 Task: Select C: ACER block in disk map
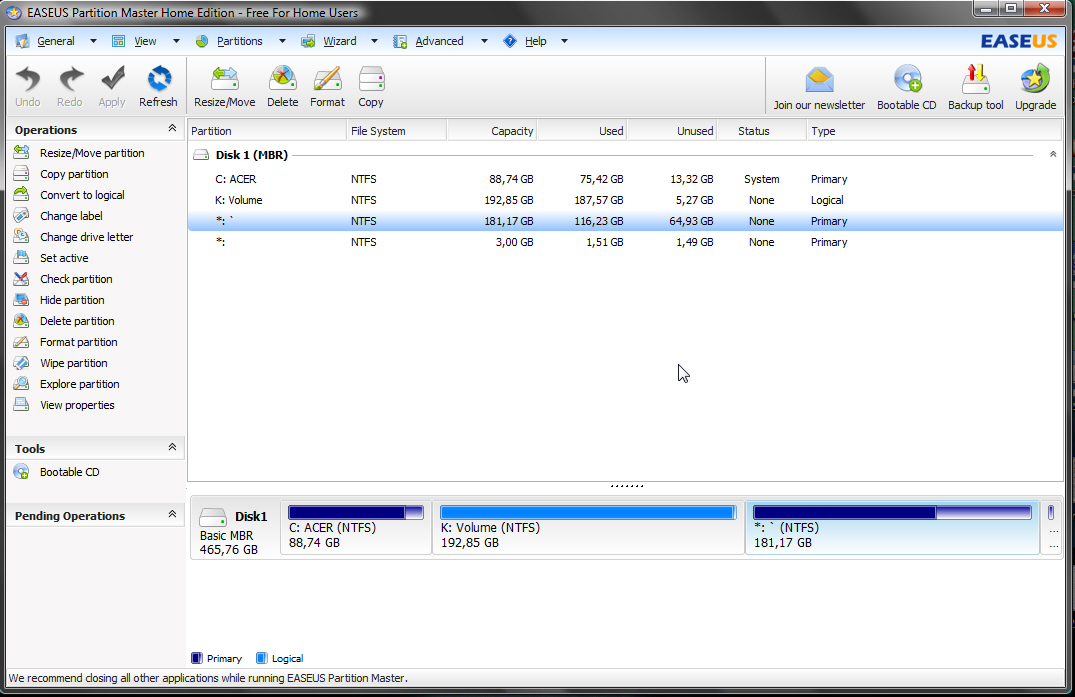[356, 527]
